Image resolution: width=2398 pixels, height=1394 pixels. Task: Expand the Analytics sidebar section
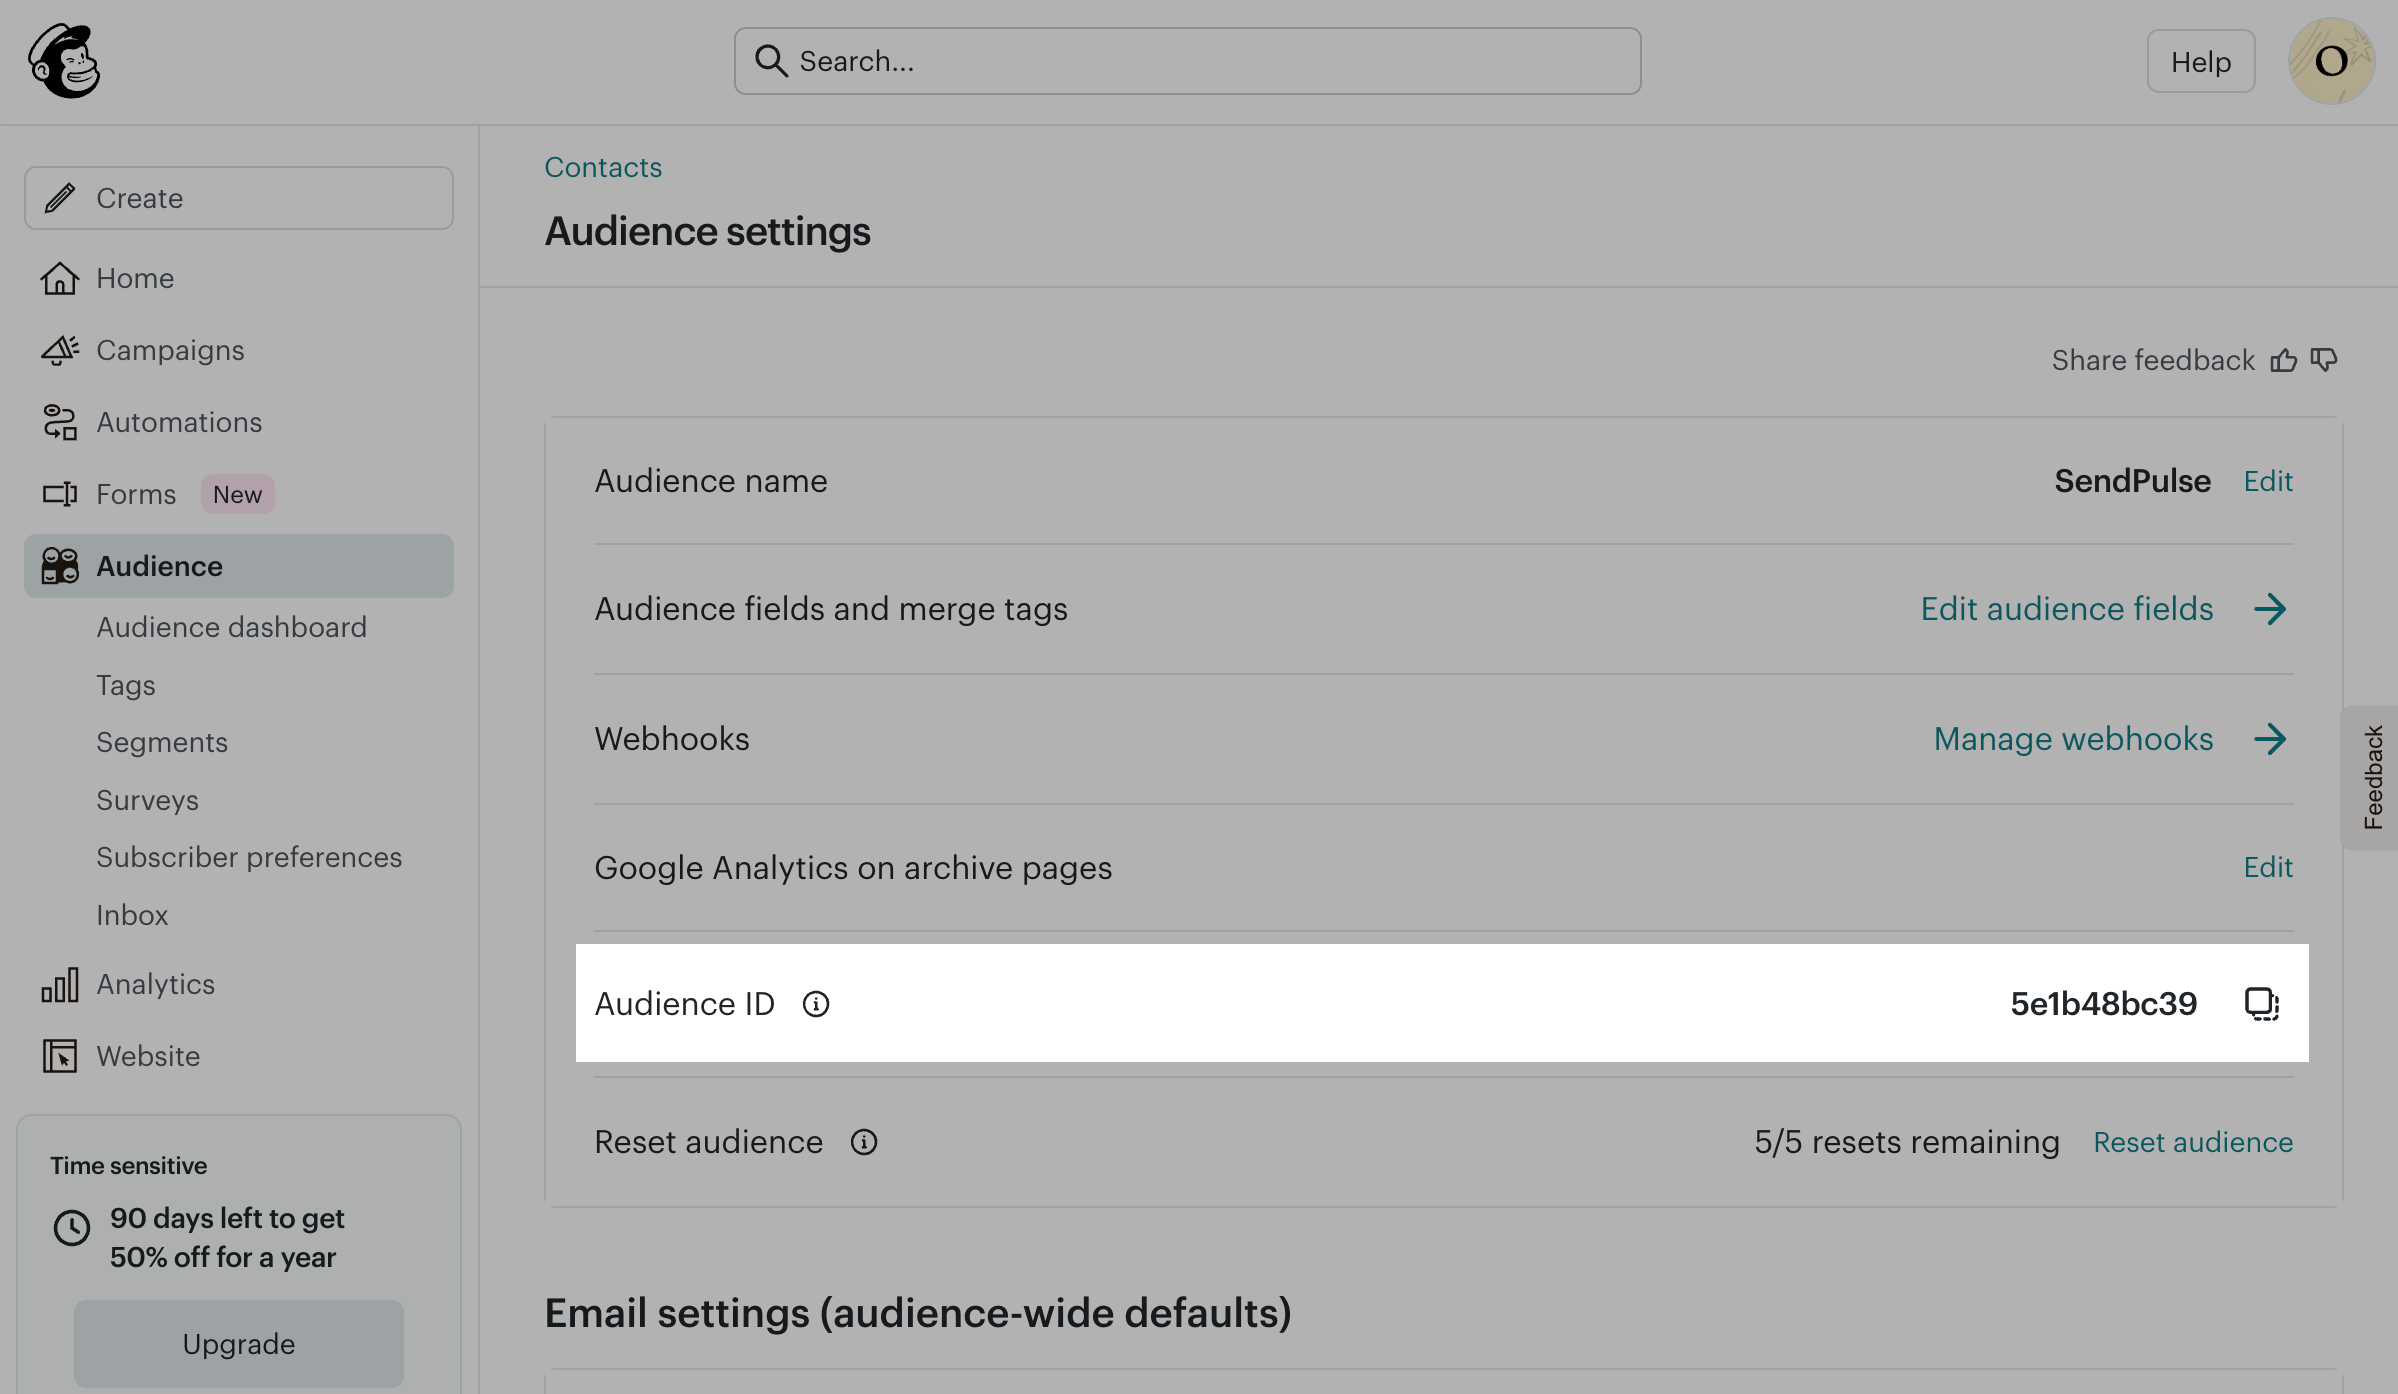[155, 984]
